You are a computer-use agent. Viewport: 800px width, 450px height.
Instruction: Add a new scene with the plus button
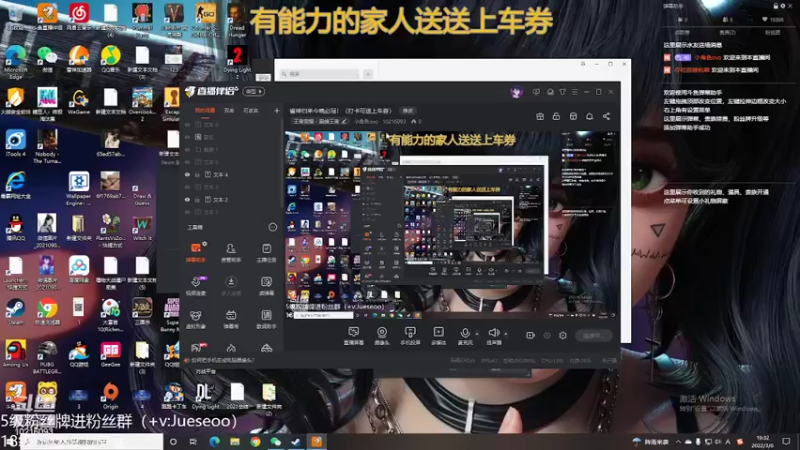277,111
